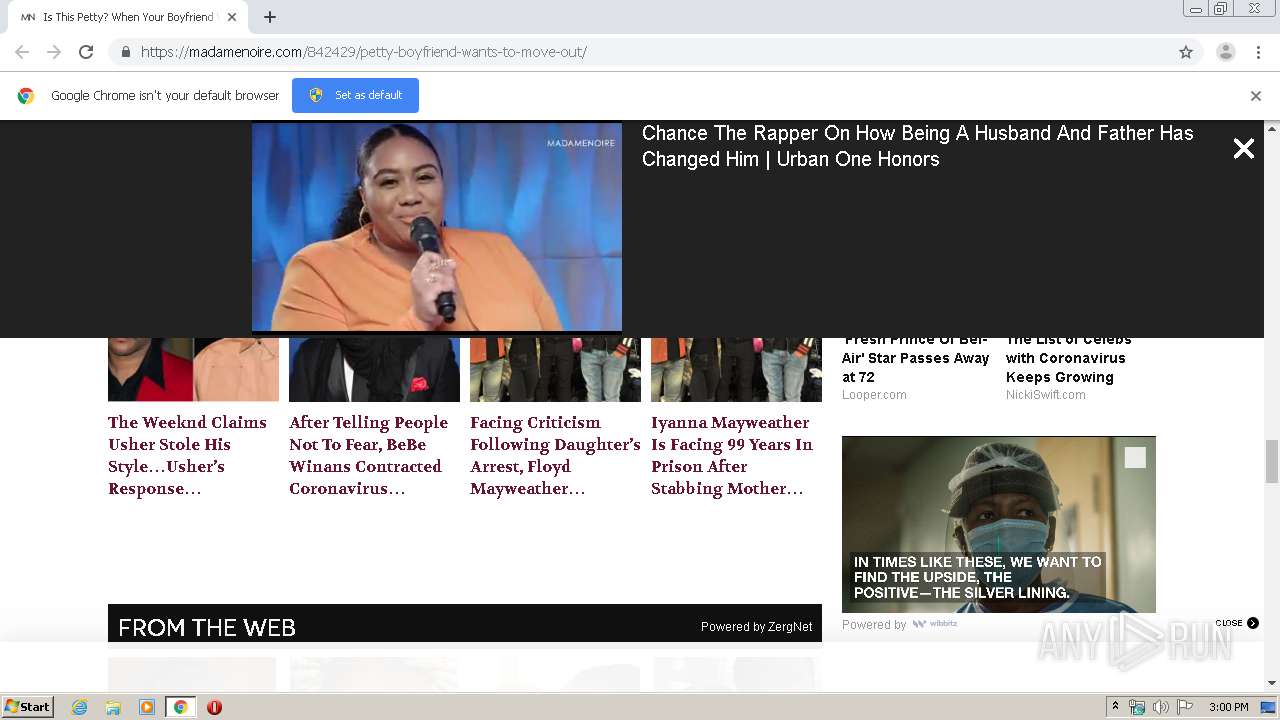1280x720 pixels.
Task: Close the floating video player overlay
Action: pyautogui.click(x=1244, y=149)
